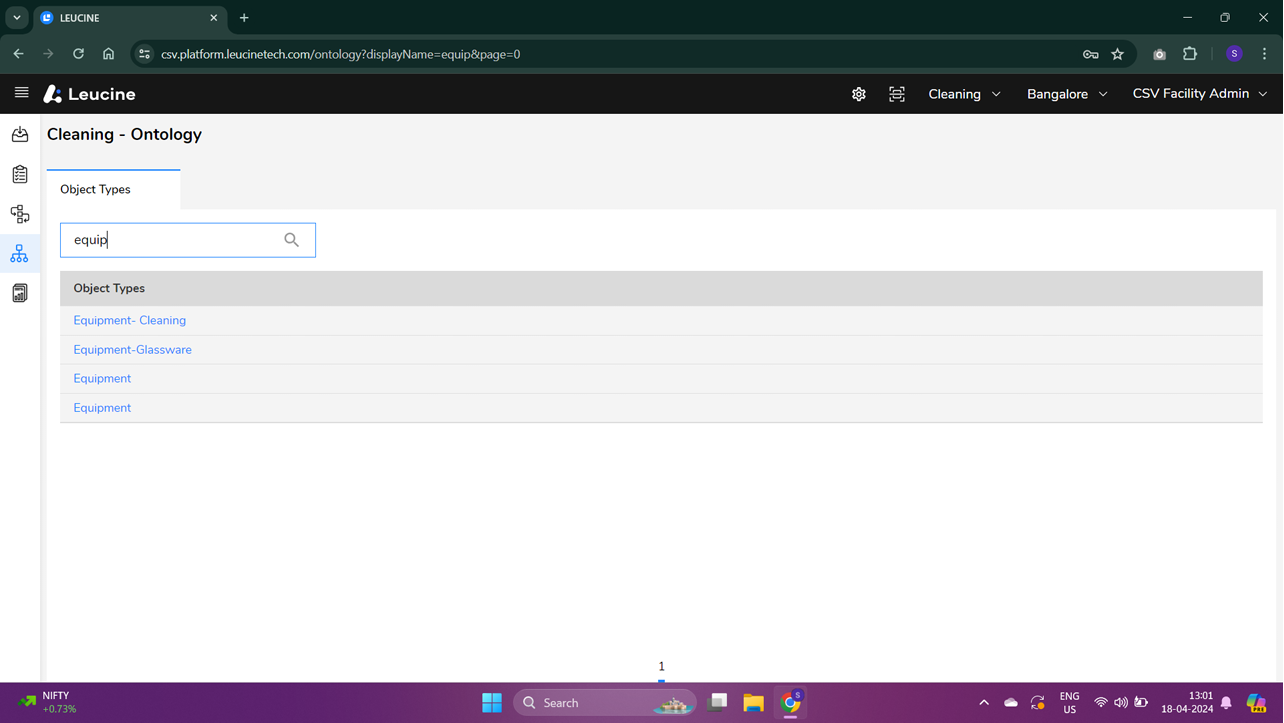Select the ontology tree sidebar icon

pos(20,254)
